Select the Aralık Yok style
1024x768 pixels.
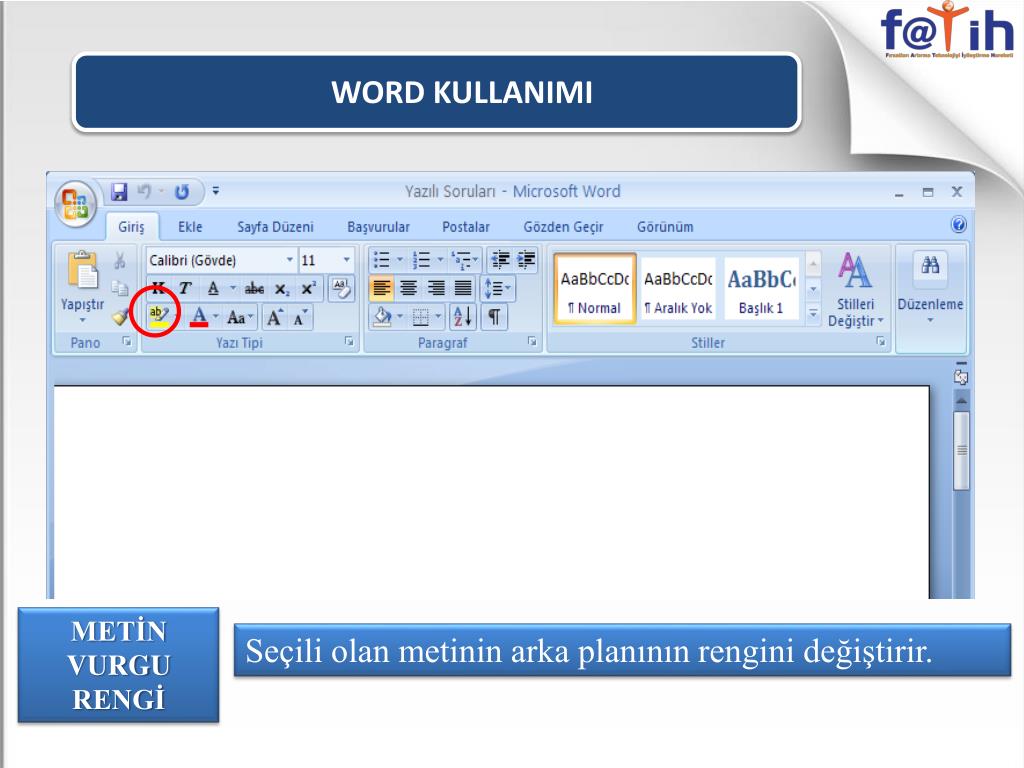pos(678,288)
